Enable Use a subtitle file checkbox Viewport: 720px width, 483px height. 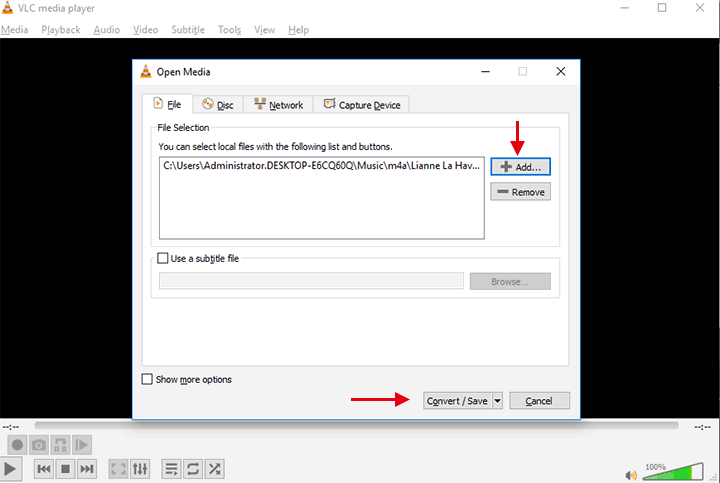[163, 258]
